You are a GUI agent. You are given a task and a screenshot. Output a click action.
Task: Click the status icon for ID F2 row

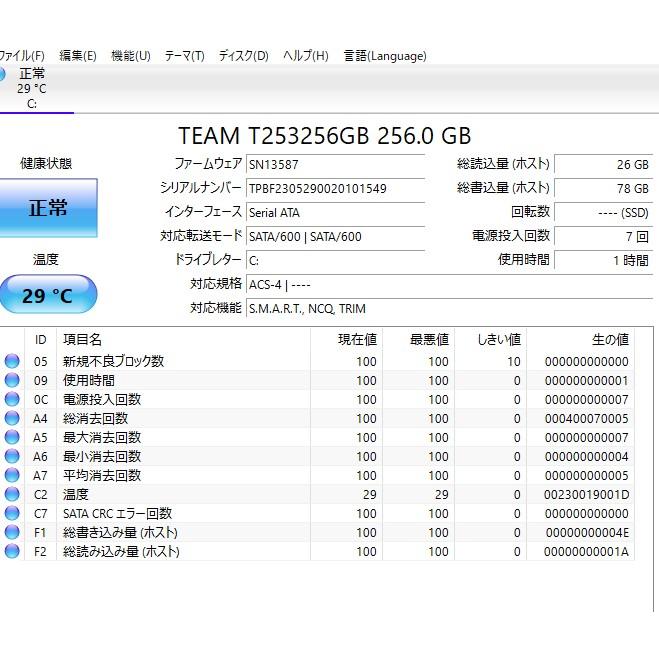[12, 551]
